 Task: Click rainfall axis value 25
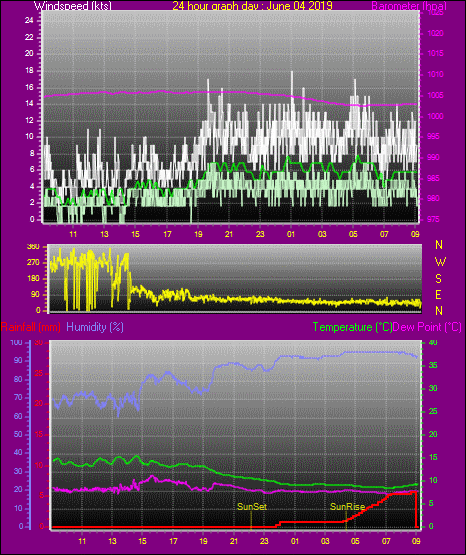39,373
